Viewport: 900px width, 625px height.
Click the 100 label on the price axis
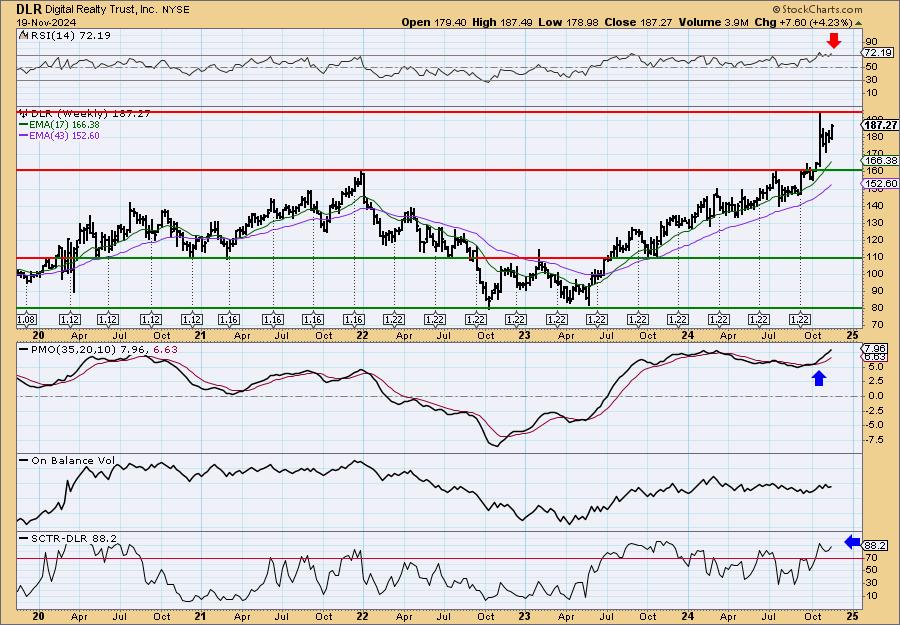[x=875, y=274]
